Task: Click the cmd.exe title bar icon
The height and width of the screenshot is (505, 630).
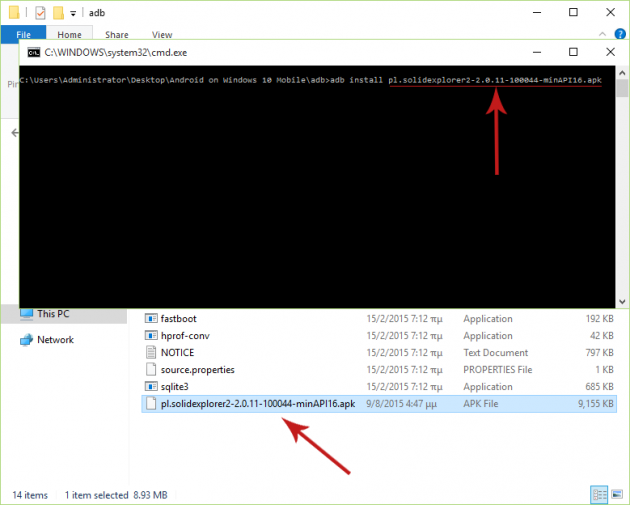Action: (34, 53)
